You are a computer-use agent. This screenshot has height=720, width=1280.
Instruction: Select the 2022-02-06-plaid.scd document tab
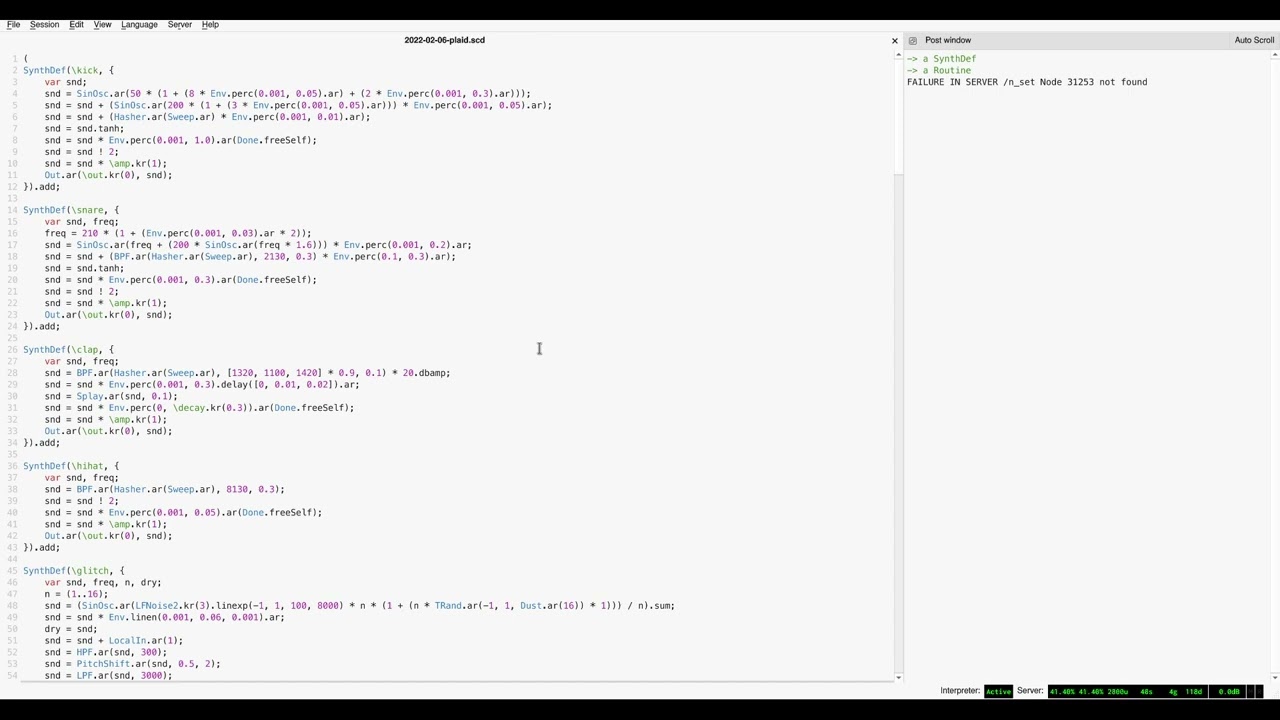(x=444, y=40)
